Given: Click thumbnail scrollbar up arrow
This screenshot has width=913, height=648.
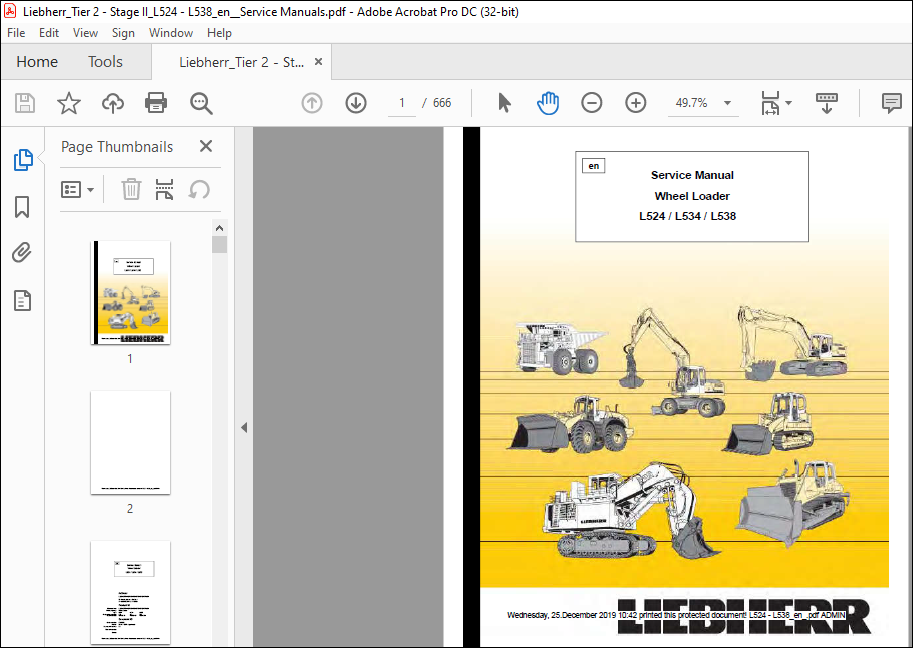Looking at the screenshot, I should coord(220,228).
